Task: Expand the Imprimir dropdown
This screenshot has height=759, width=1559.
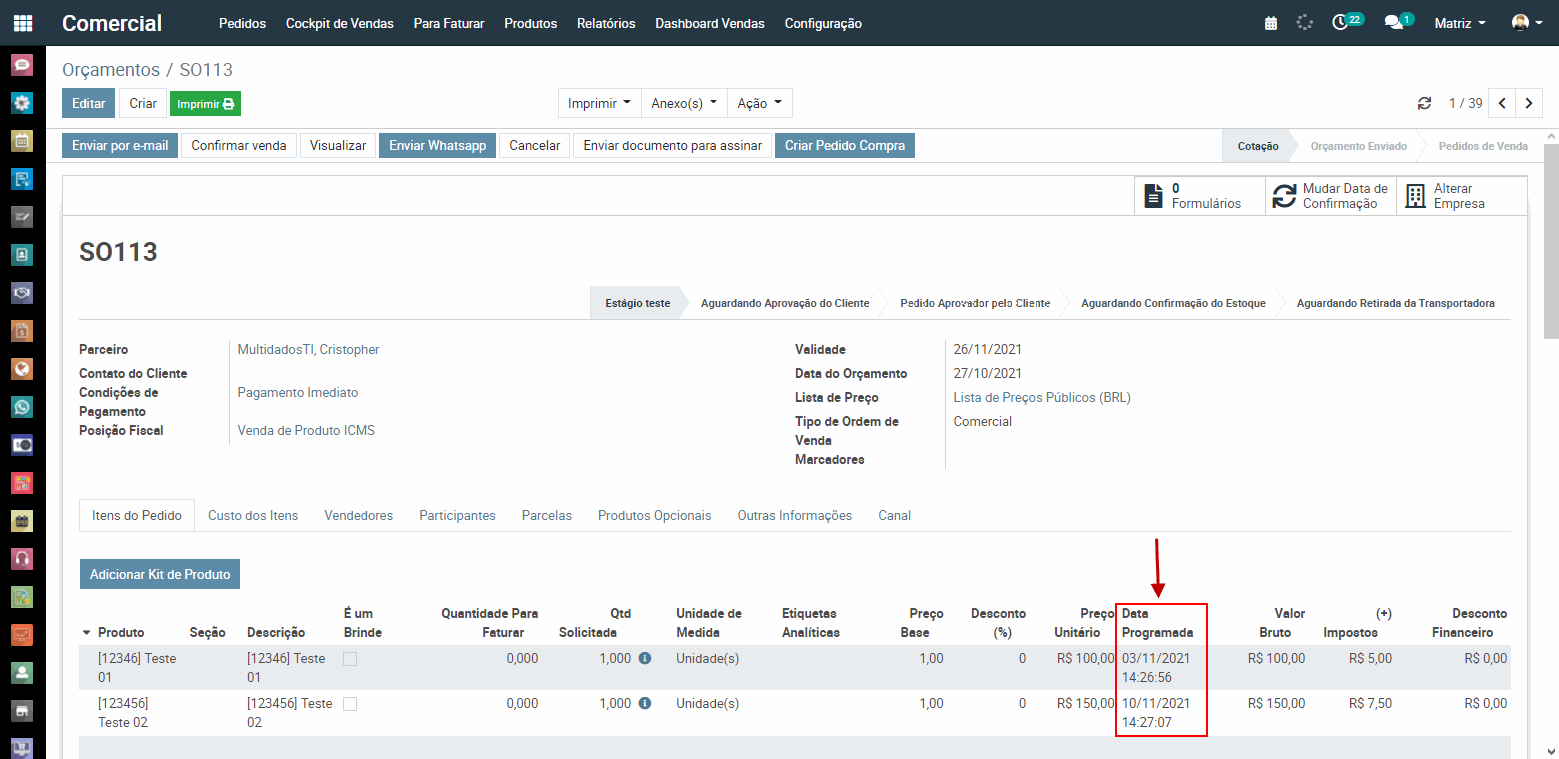Action: 599,103
